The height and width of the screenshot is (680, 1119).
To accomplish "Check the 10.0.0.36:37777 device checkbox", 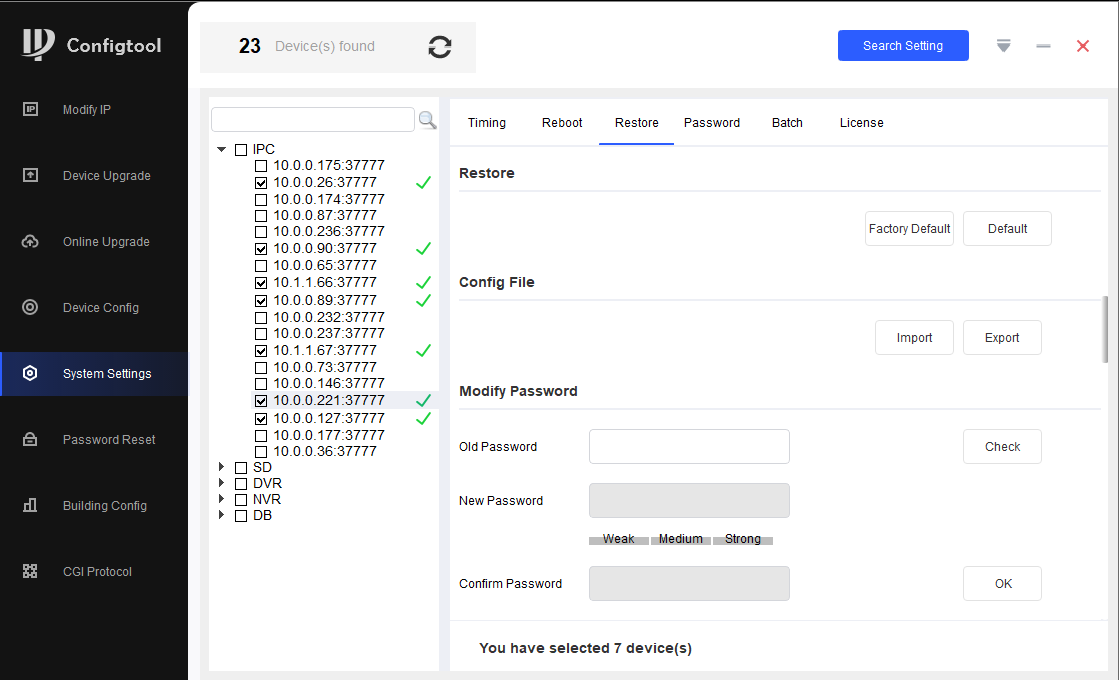I will [261, 452].
